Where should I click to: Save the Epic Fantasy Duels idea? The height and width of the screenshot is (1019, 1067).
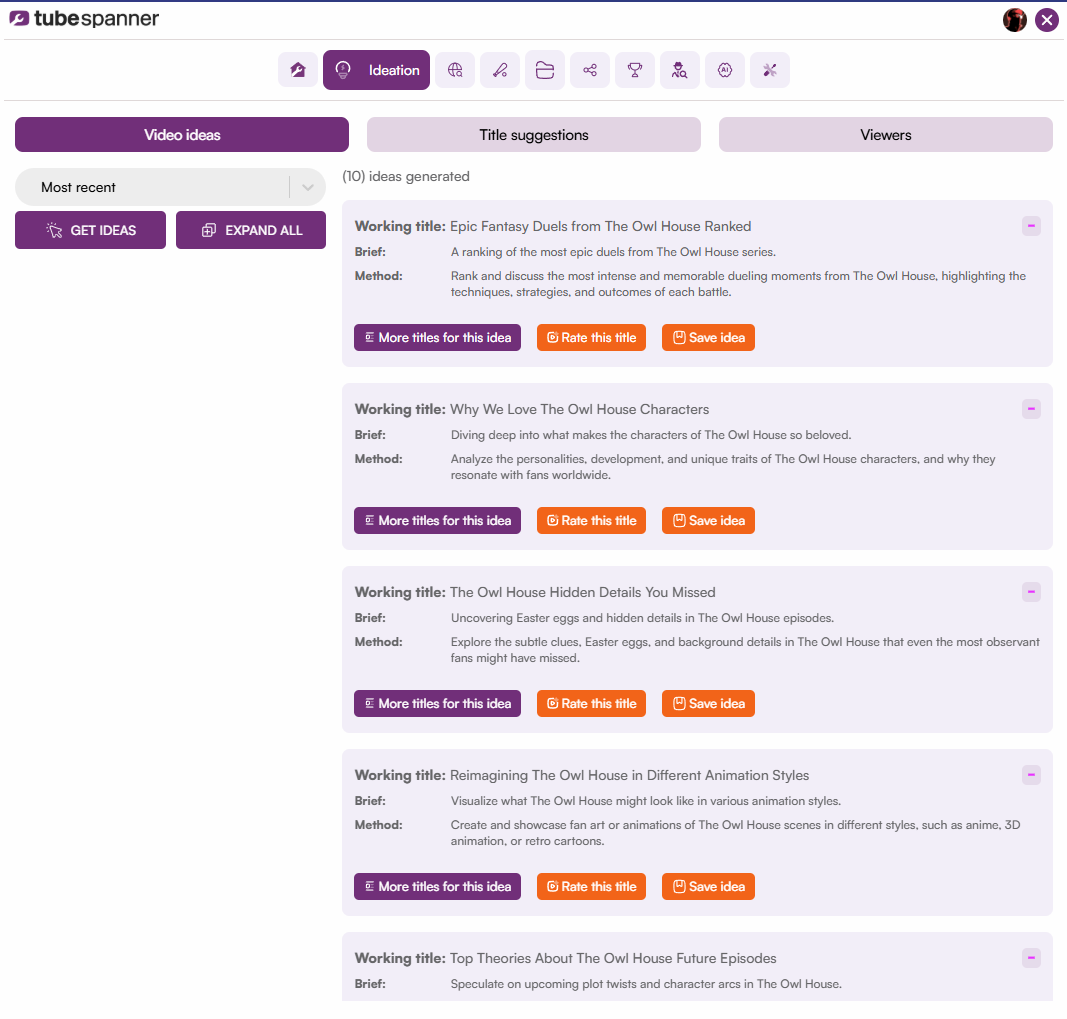pyautogui.click(x=708, y=338)
